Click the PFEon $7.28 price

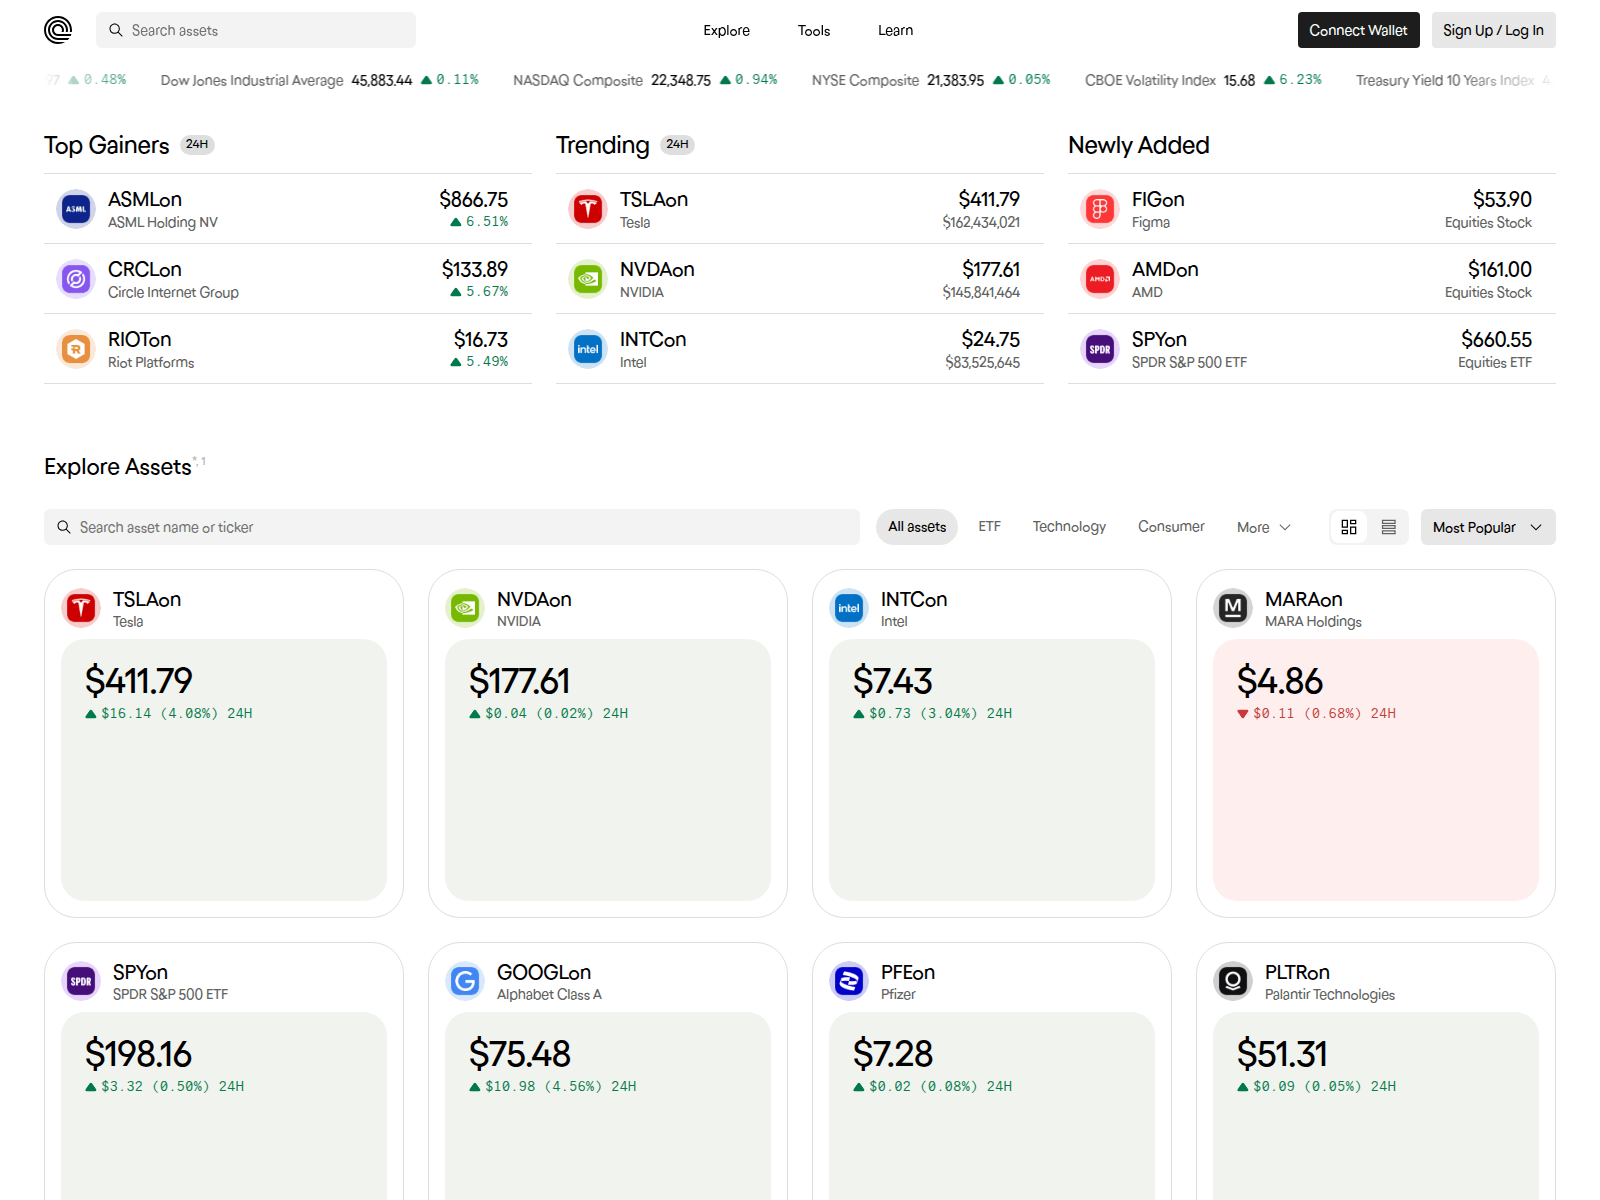pos(893,1054)
